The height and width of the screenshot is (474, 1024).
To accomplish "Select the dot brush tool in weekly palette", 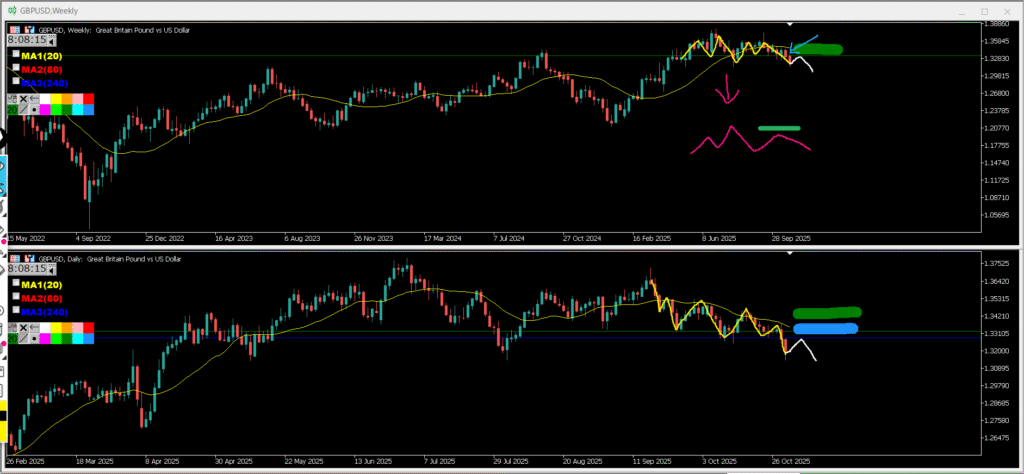I will (35, 109).
